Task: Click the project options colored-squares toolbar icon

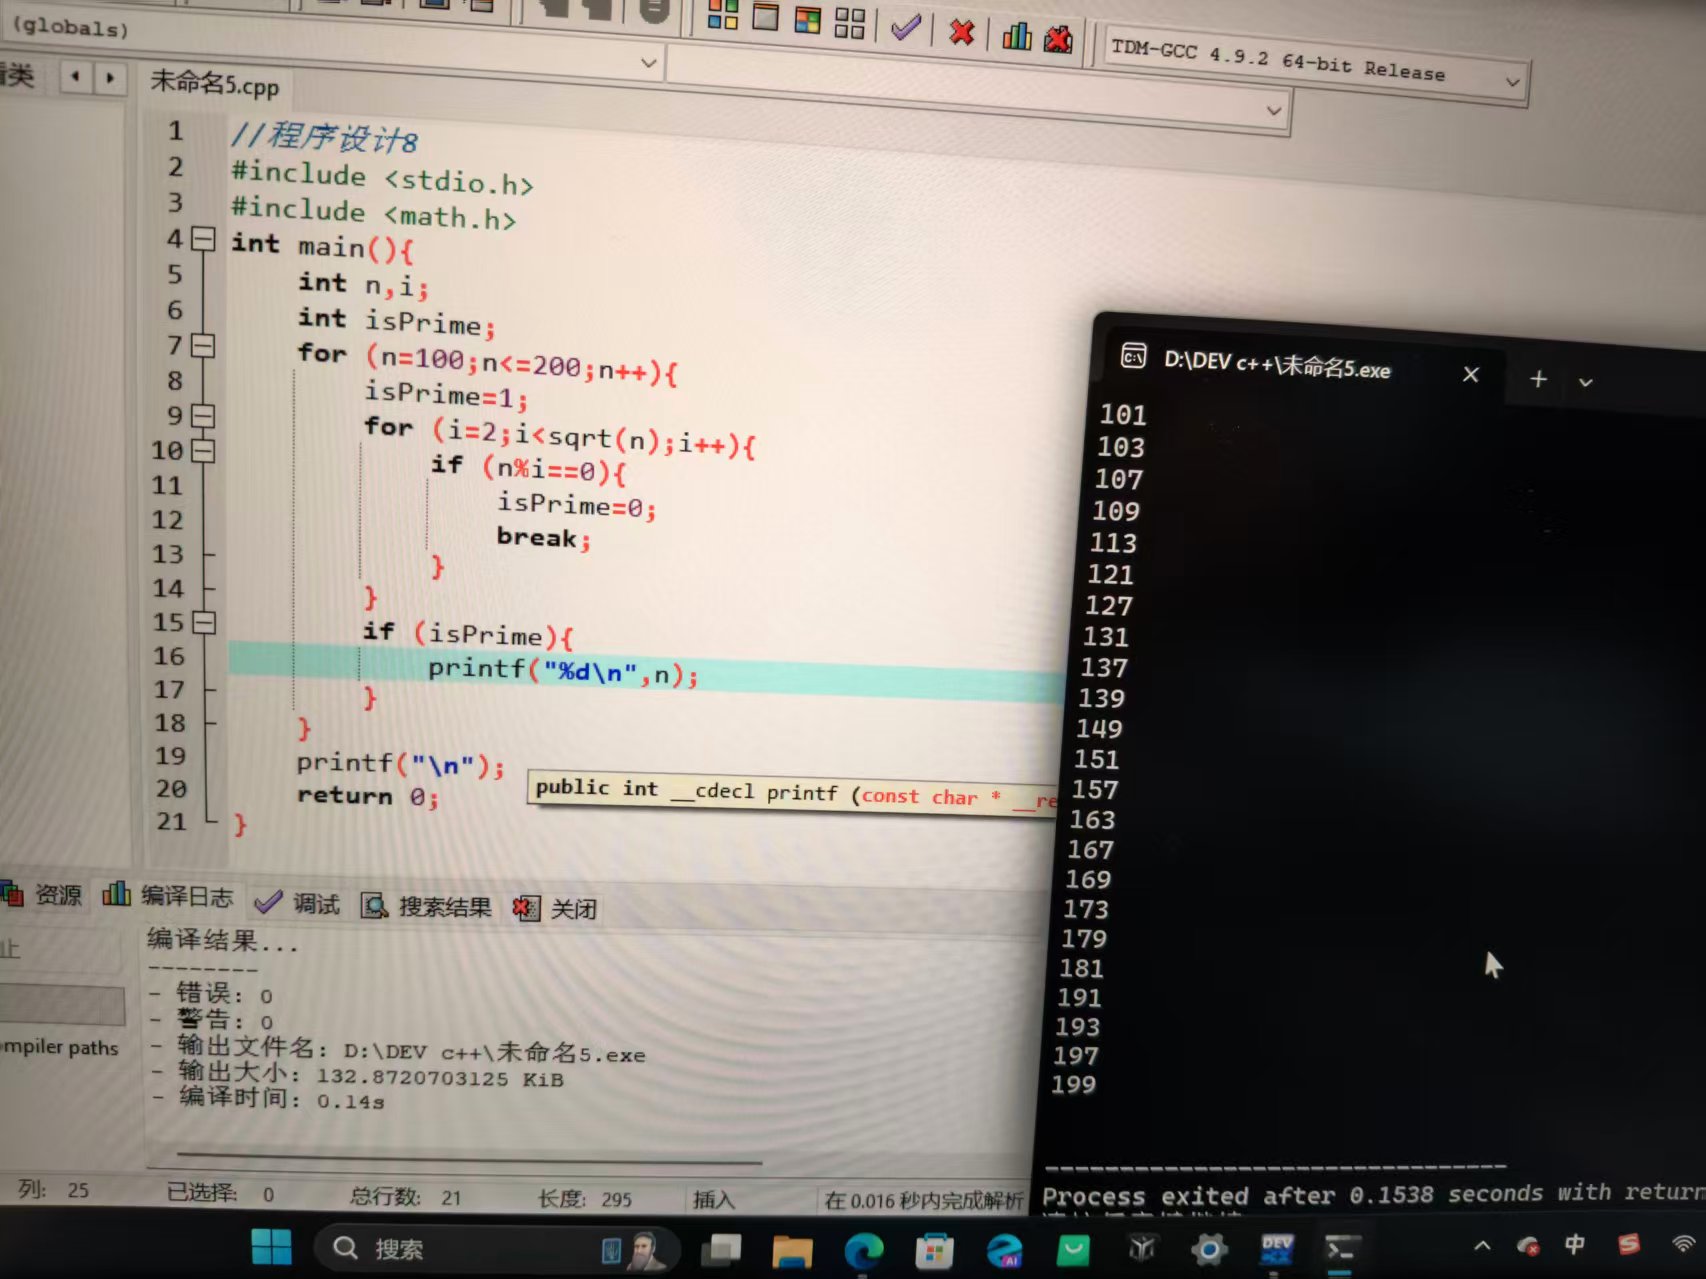Action: point(723,14)
